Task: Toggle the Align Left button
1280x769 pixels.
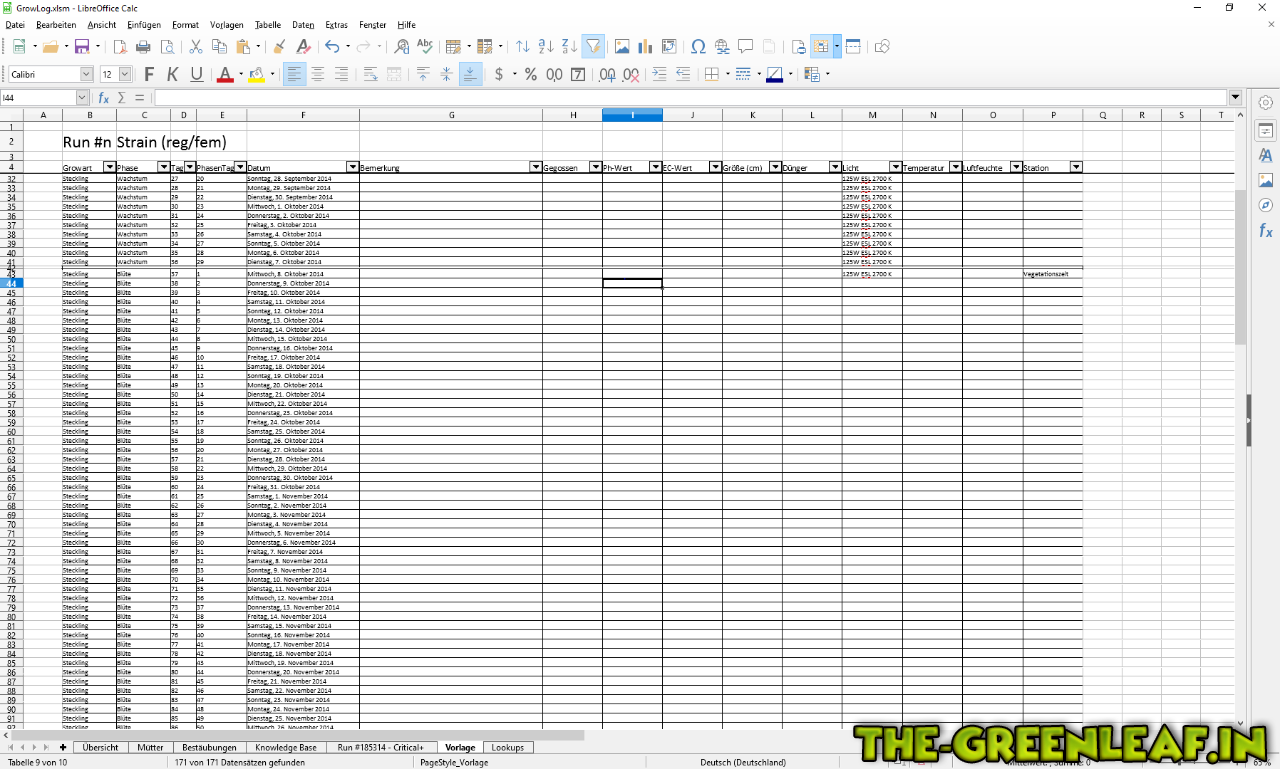Action: pyautogui.click(x=294, y=74)
